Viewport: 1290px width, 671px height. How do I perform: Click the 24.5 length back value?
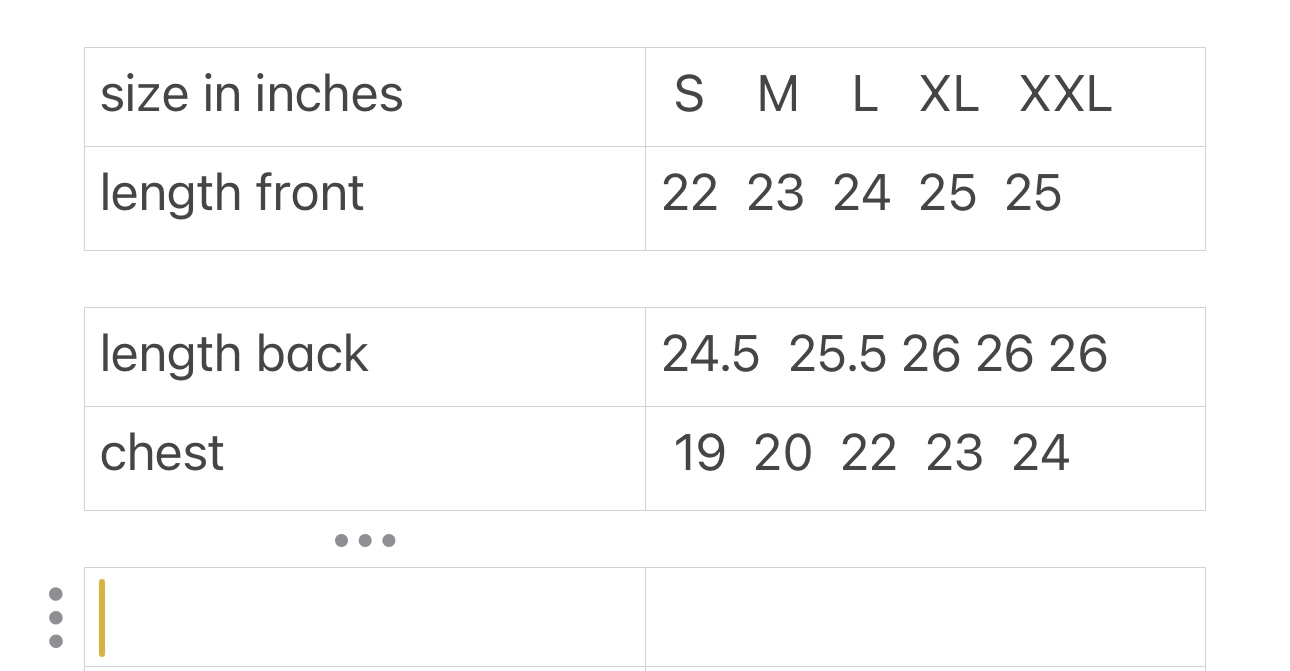710,355
